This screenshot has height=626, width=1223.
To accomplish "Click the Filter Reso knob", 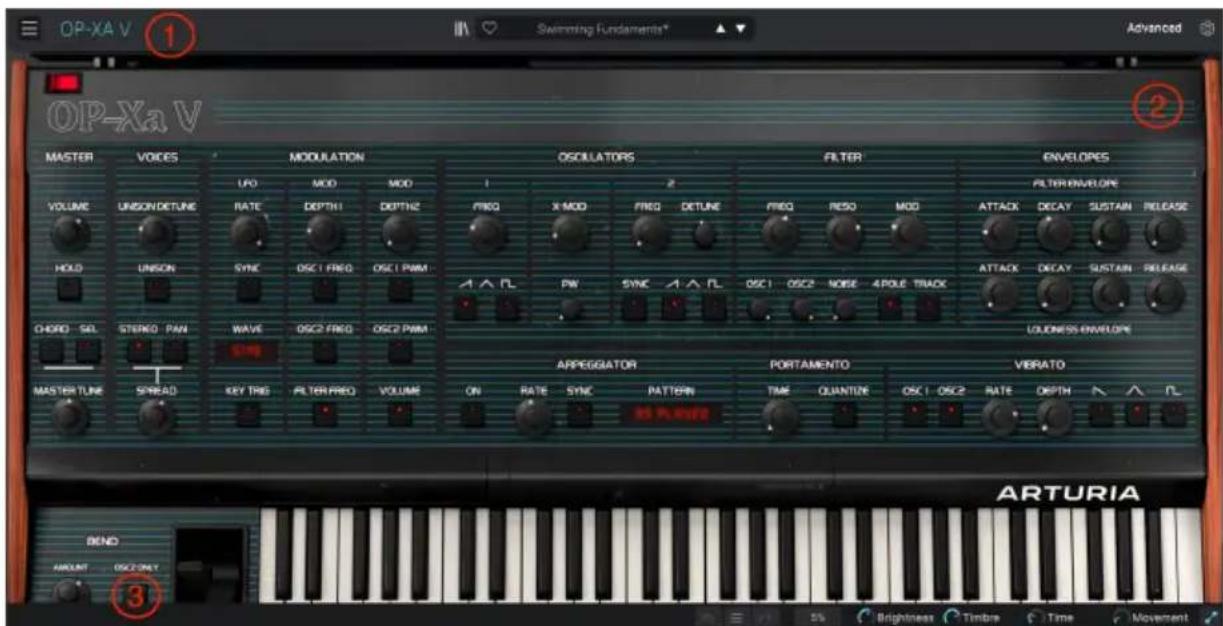I will [x=844, y=233].
